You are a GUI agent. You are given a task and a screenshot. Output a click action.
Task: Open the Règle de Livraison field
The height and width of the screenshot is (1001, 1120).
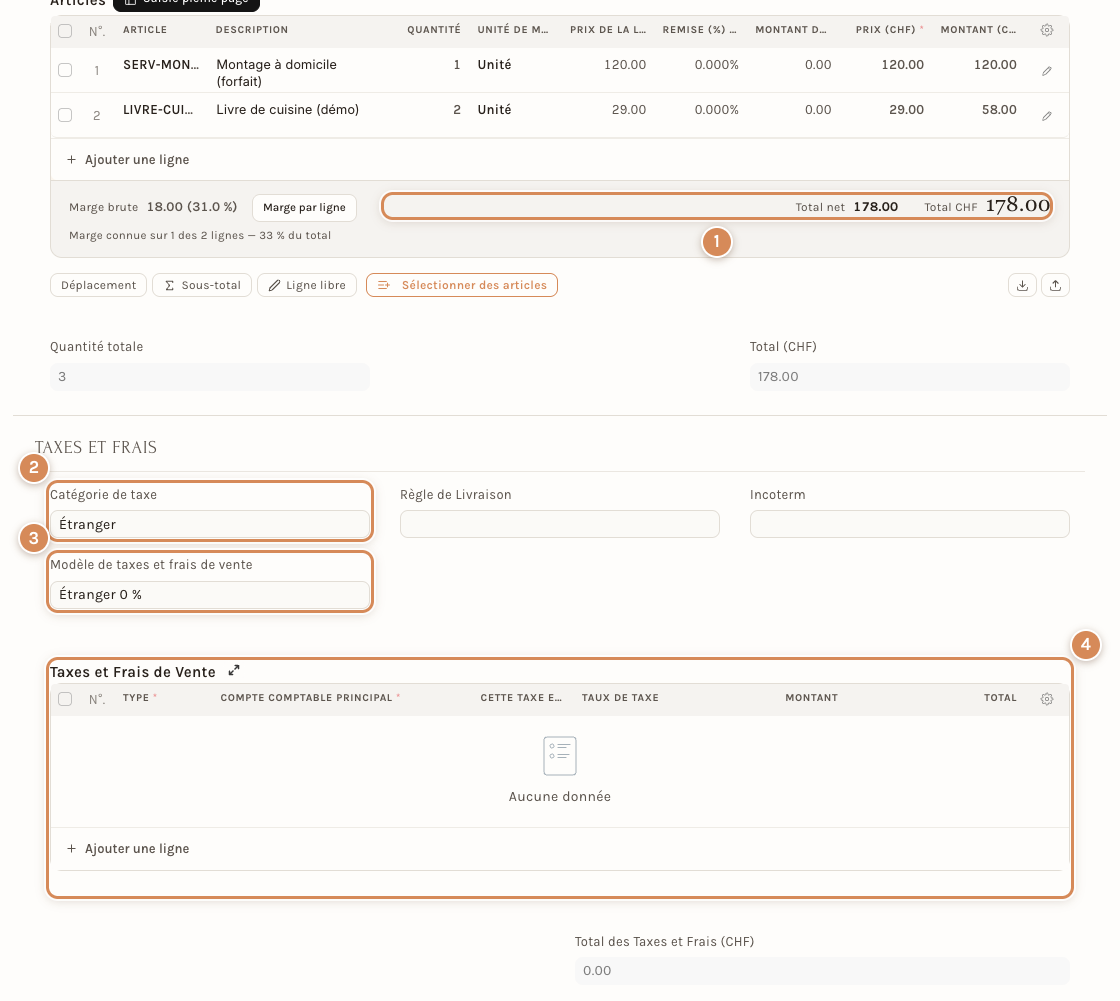[559, 524]
